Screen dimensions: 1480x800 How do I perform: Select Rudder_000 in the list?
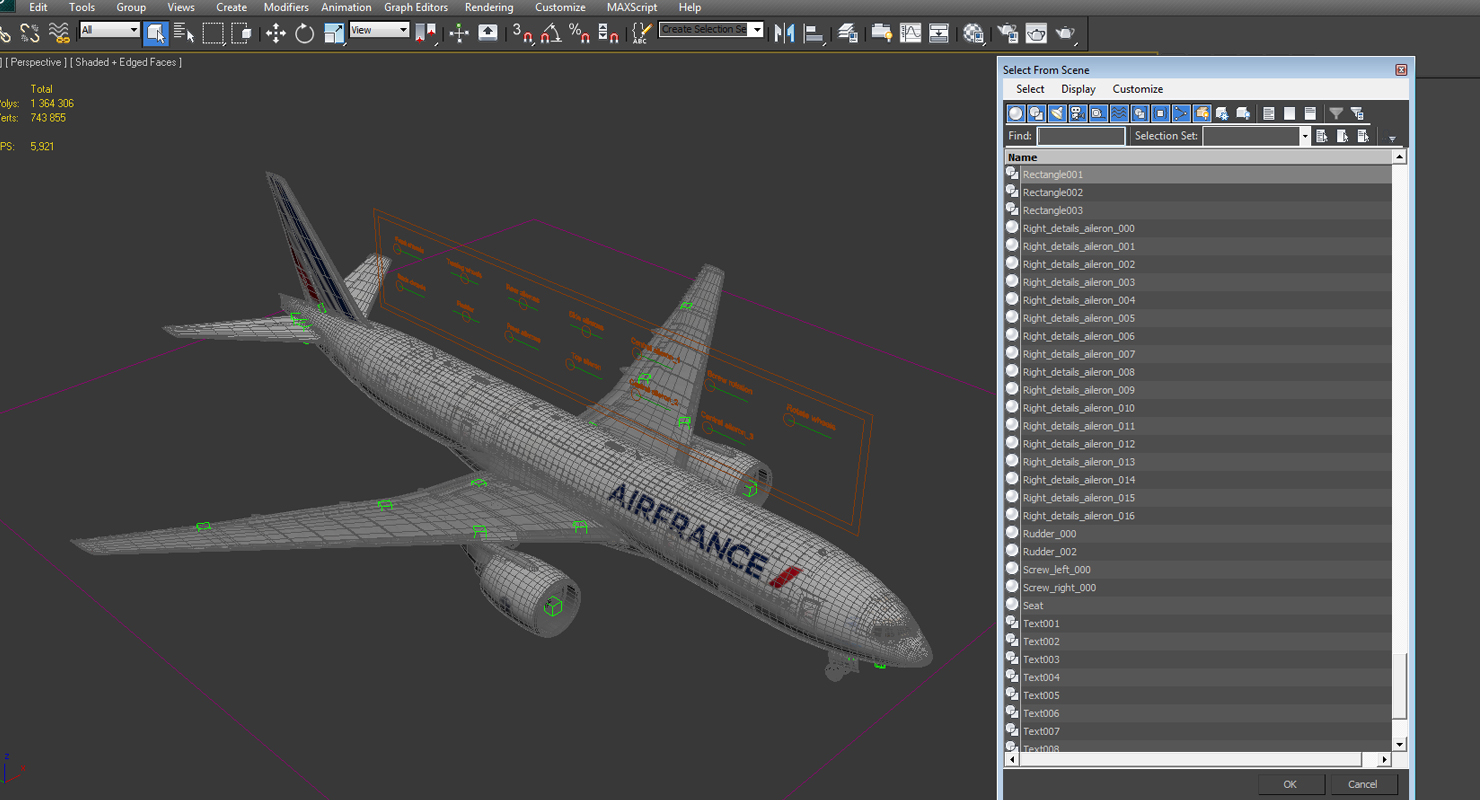coord(1198,534)
